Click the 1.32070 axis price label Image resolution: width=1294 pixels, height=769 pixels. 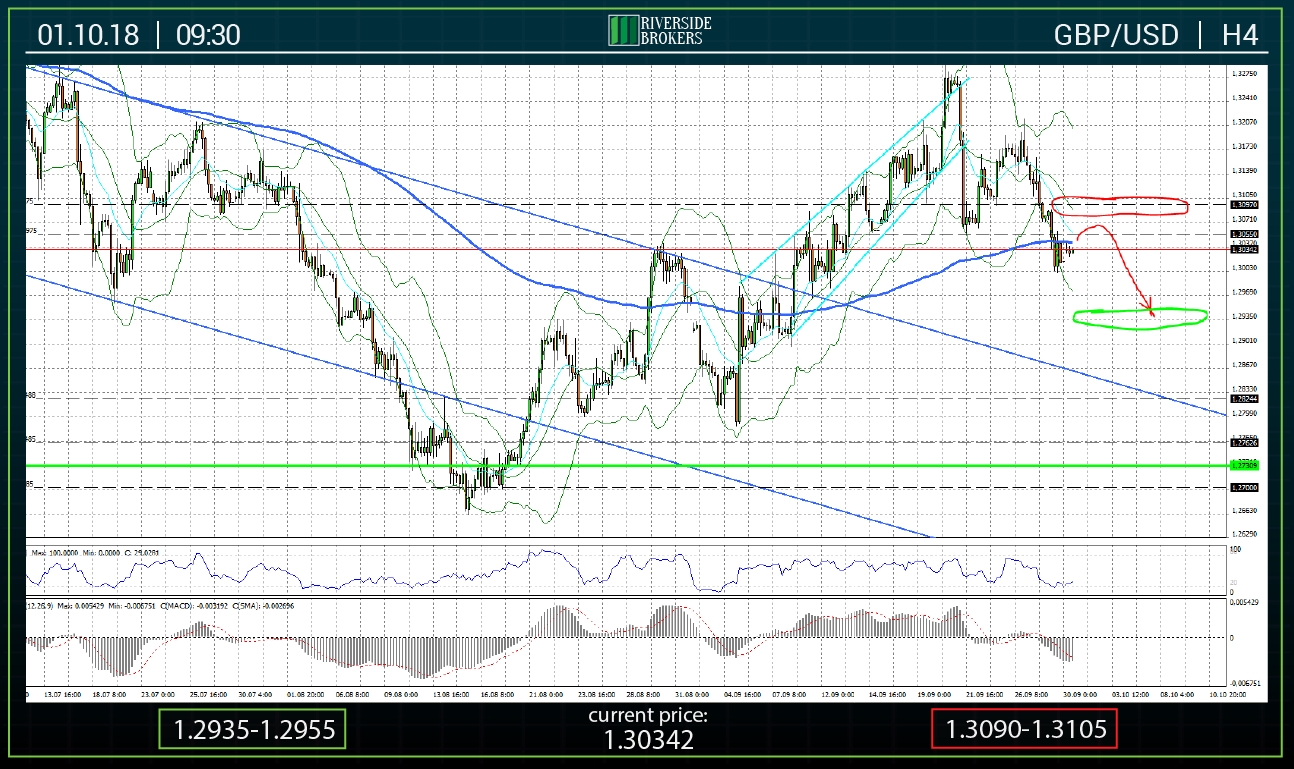1246,122
